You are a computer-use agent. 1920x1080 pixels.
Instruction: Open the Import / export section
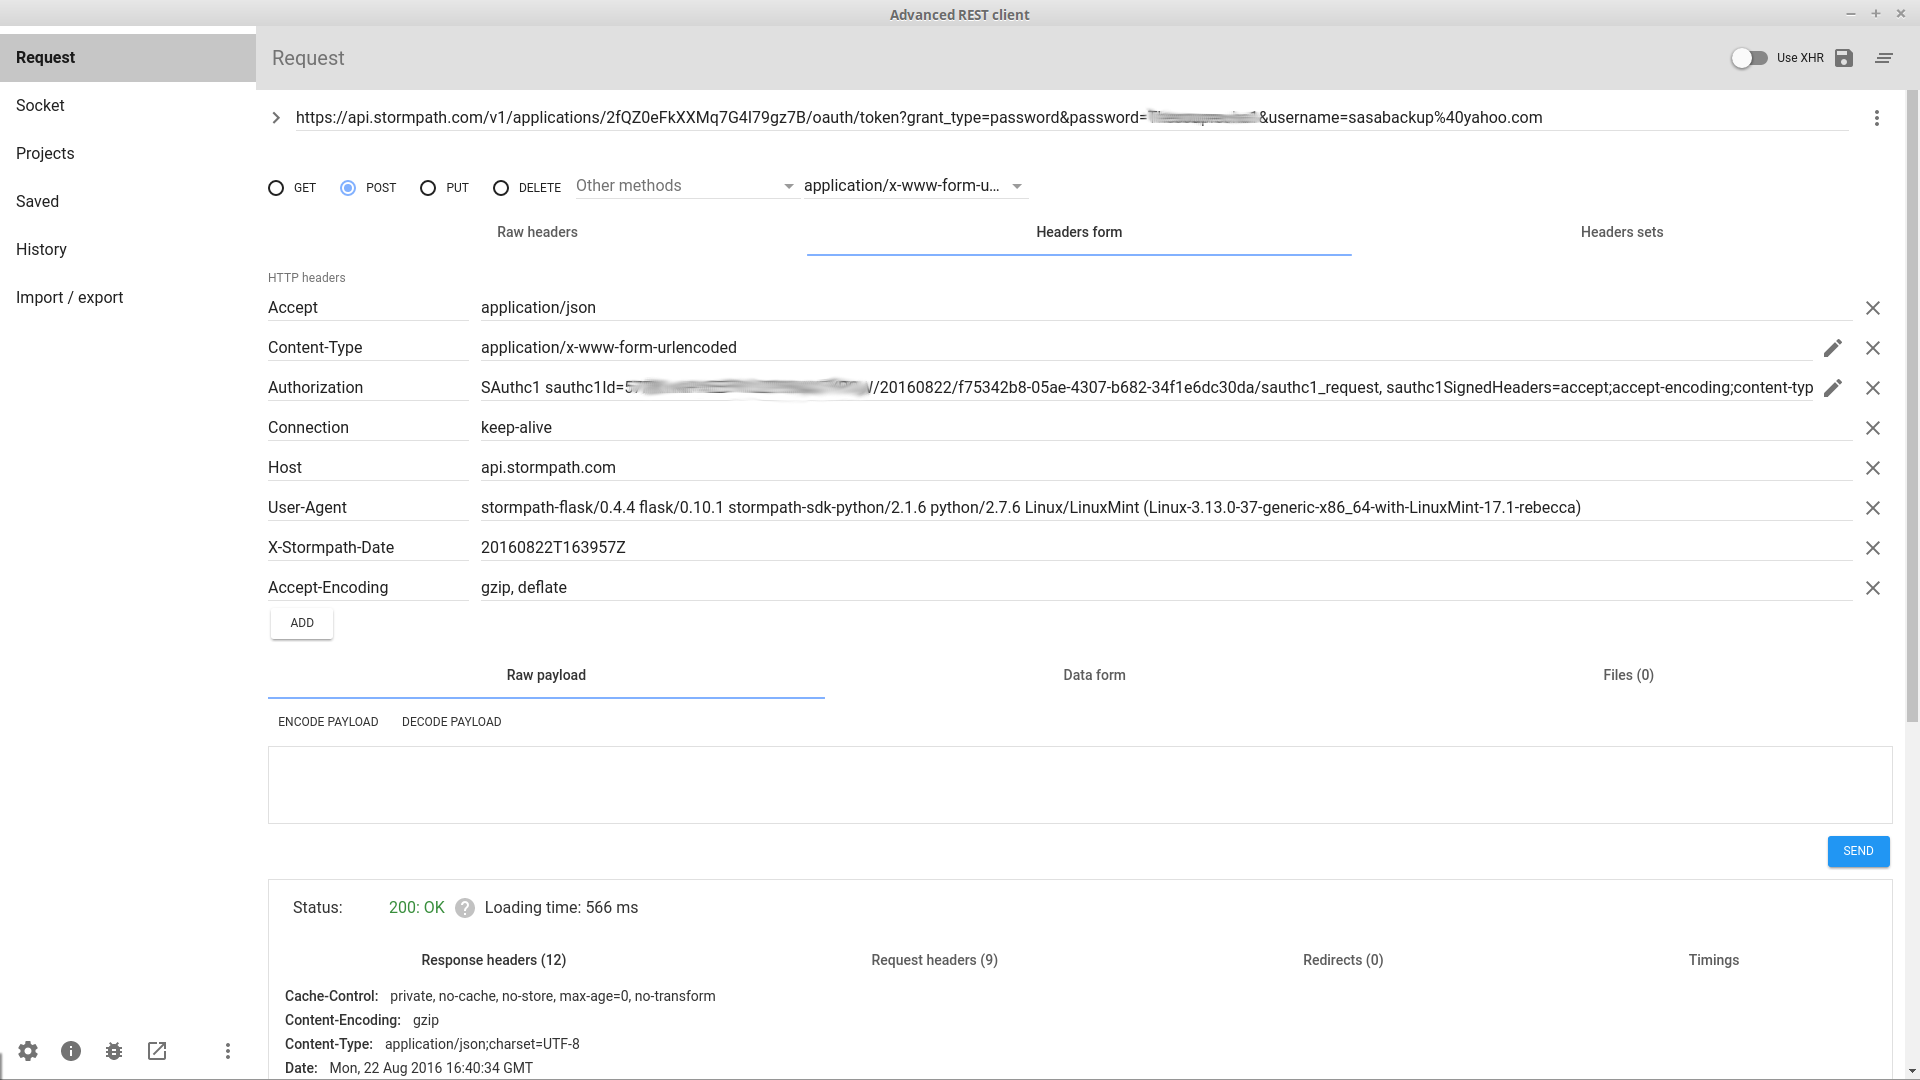(128, 298)
